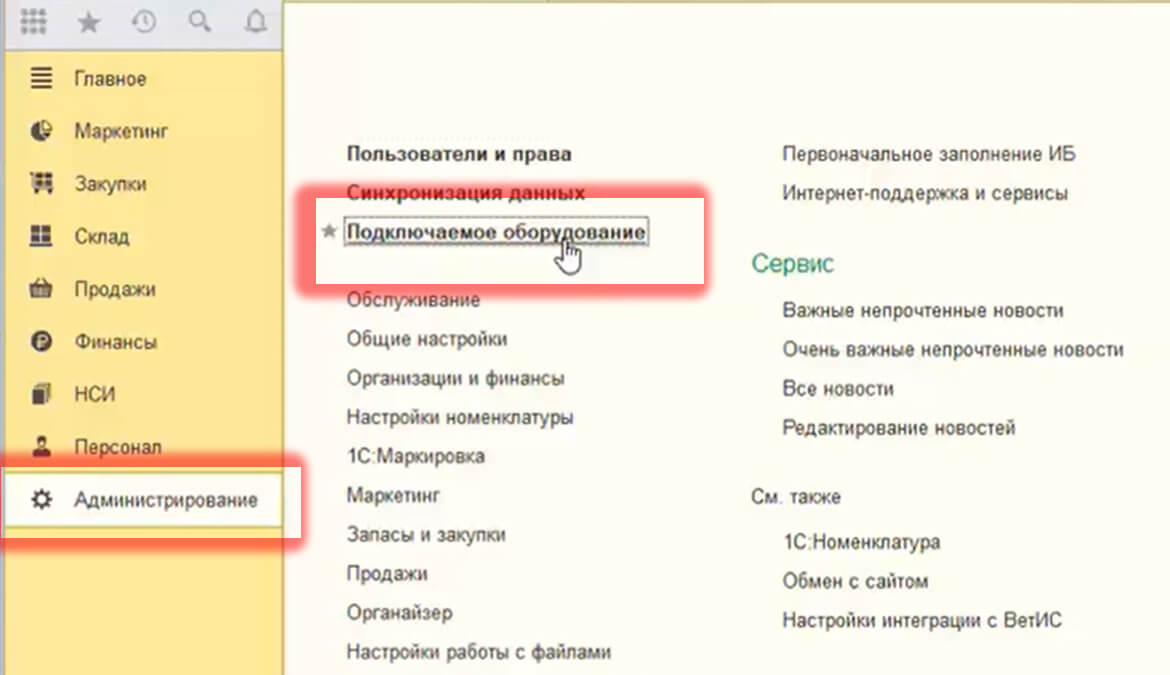1170x675 pixels.
Task: Open Общие настройки link
Action: click(x=427, y=339)
